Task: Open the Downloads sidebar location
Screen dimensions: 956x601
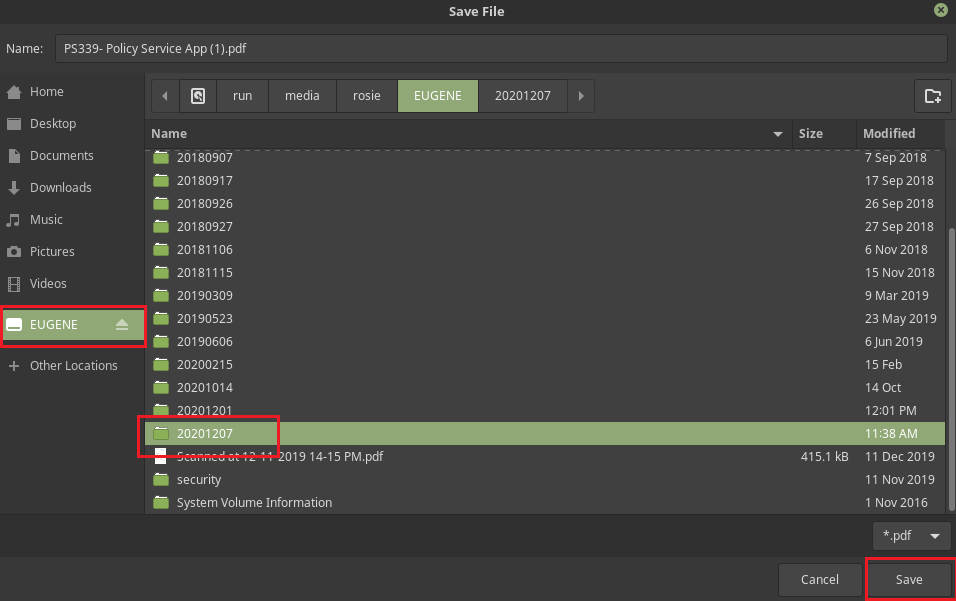Action: point(60,188)
